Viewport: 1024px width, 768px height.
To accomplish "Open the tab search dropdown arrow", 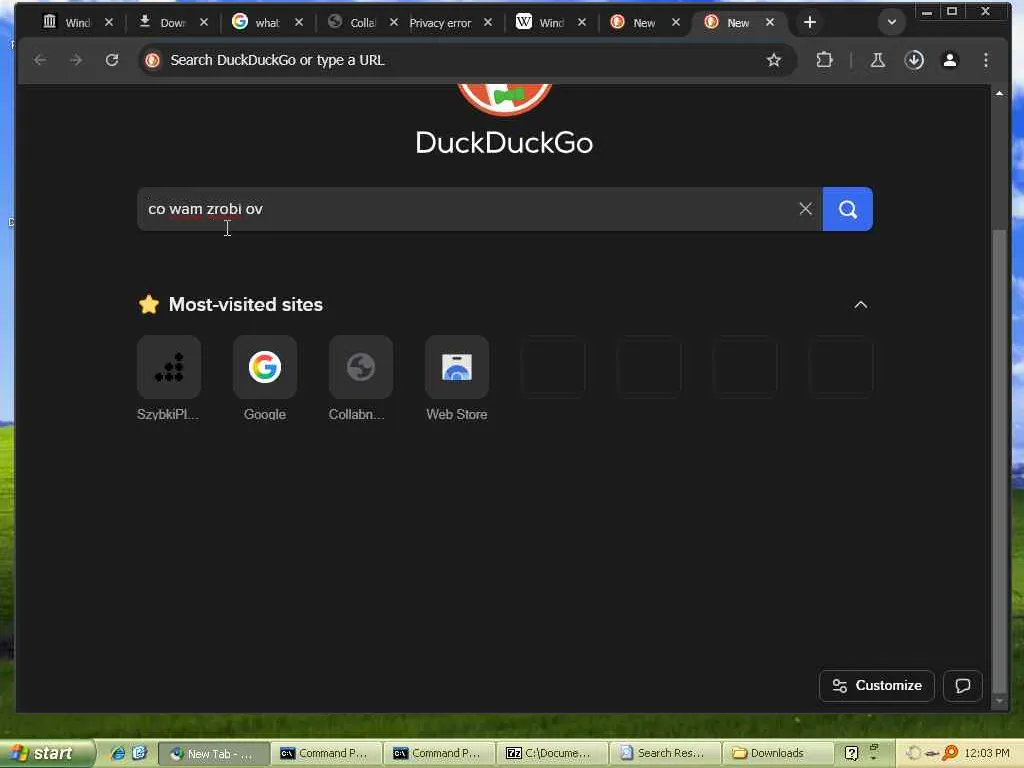I will click(891, 22).
